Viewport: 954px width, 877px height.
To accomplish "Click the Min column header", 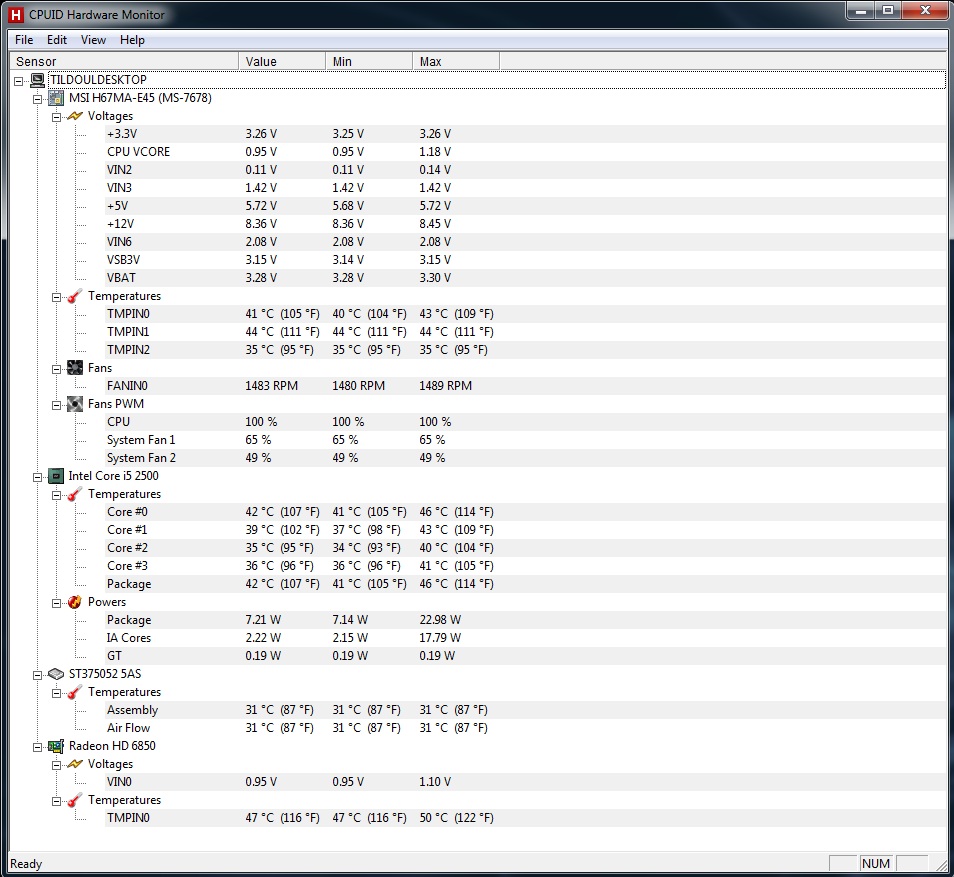I will click(x=369, y=61).
